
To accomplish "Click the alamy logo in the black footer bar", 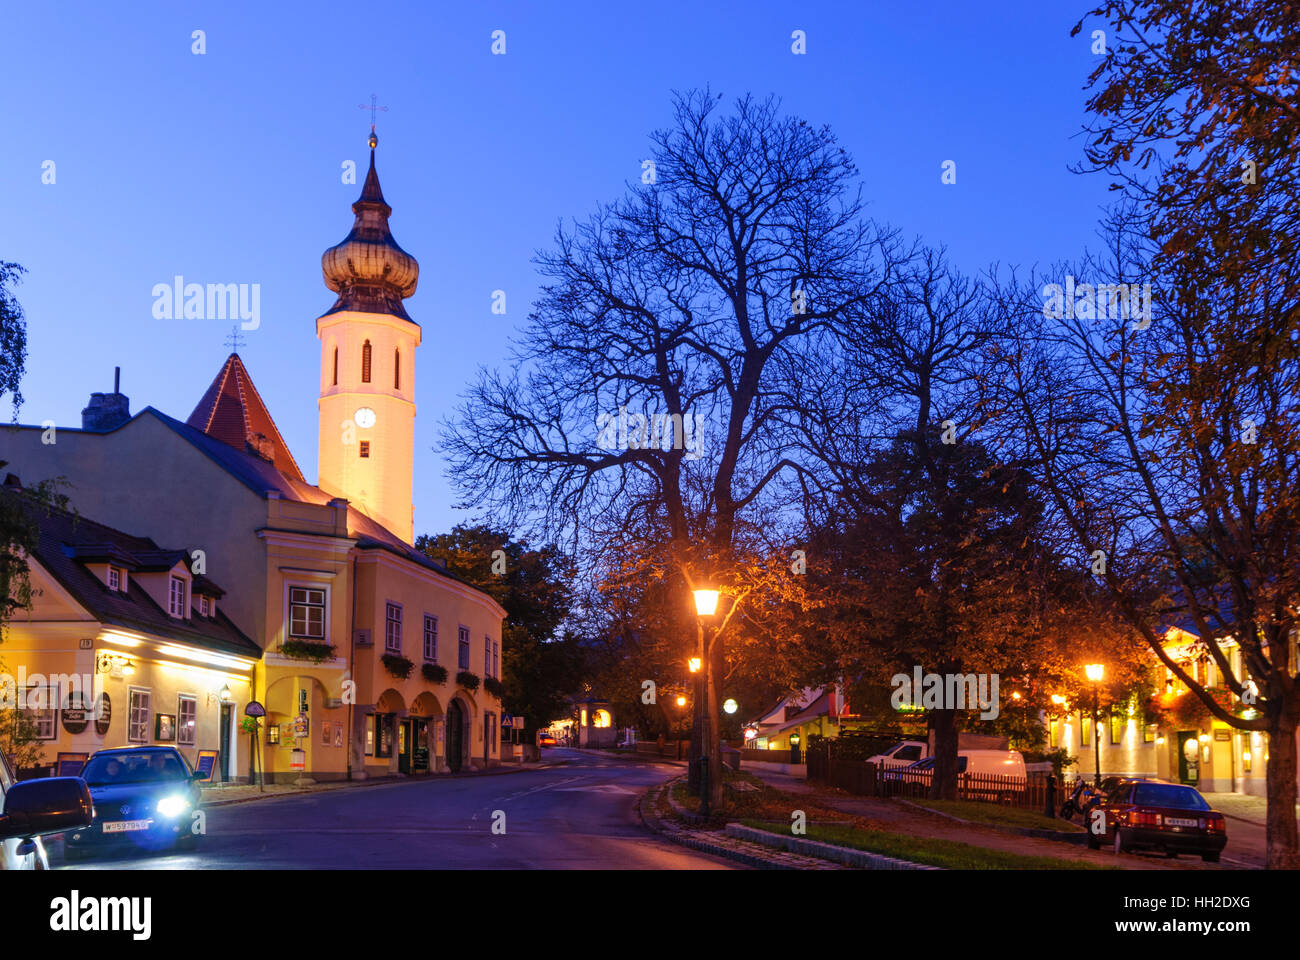I will pyautogui.click(x=101, y=915).
